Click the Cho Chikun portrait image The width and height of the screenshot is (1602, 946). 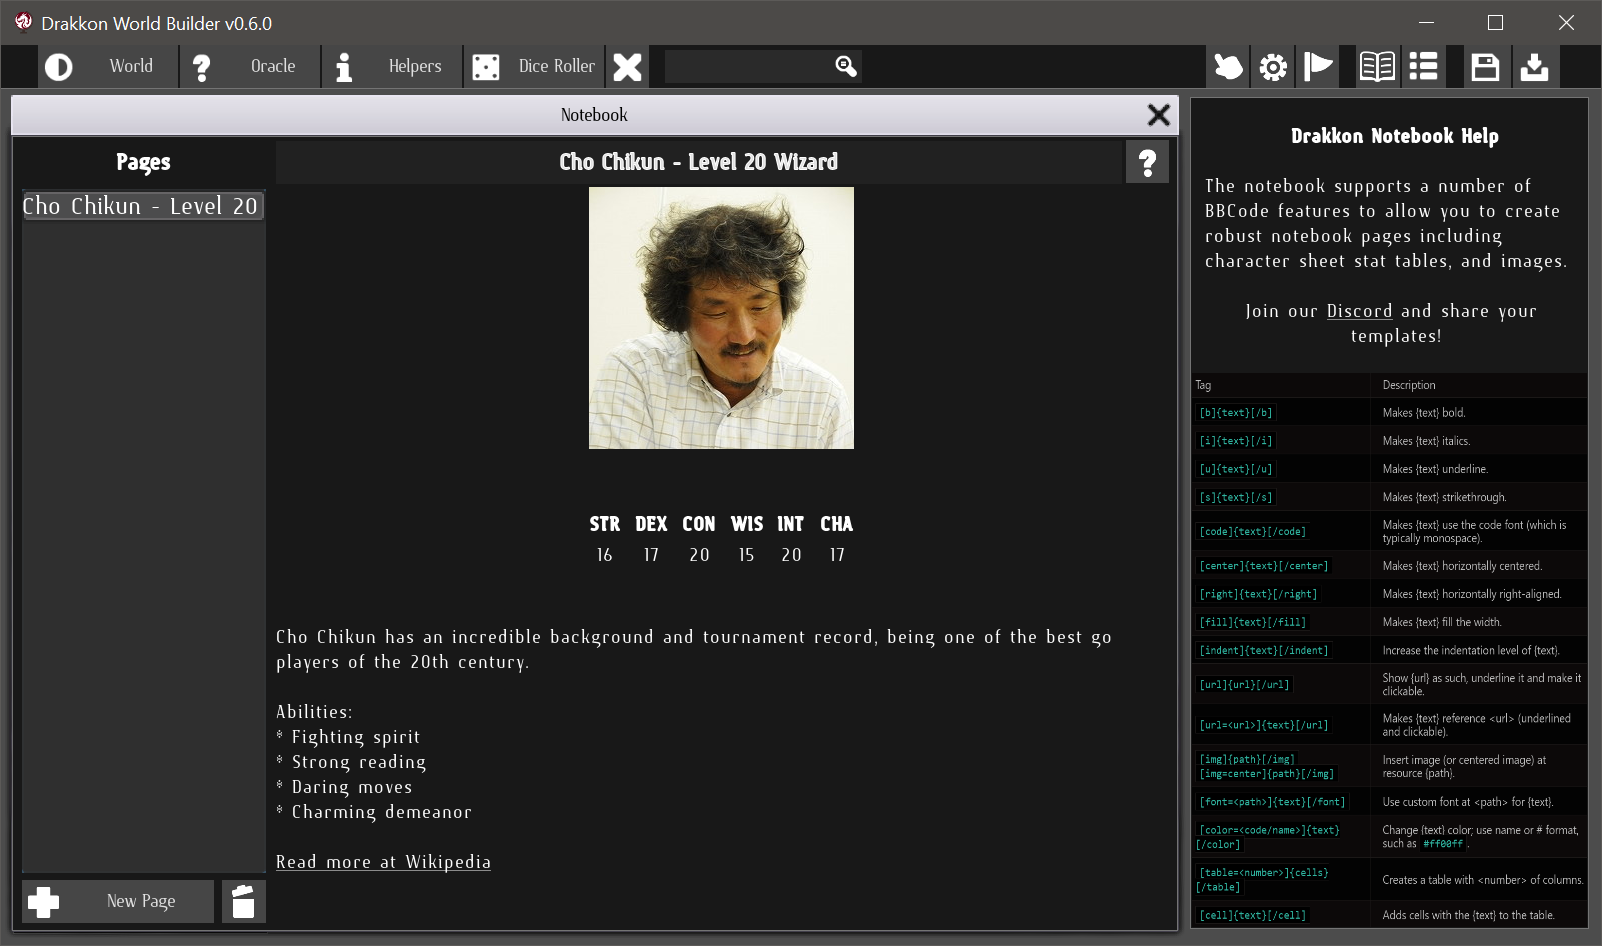721,318
